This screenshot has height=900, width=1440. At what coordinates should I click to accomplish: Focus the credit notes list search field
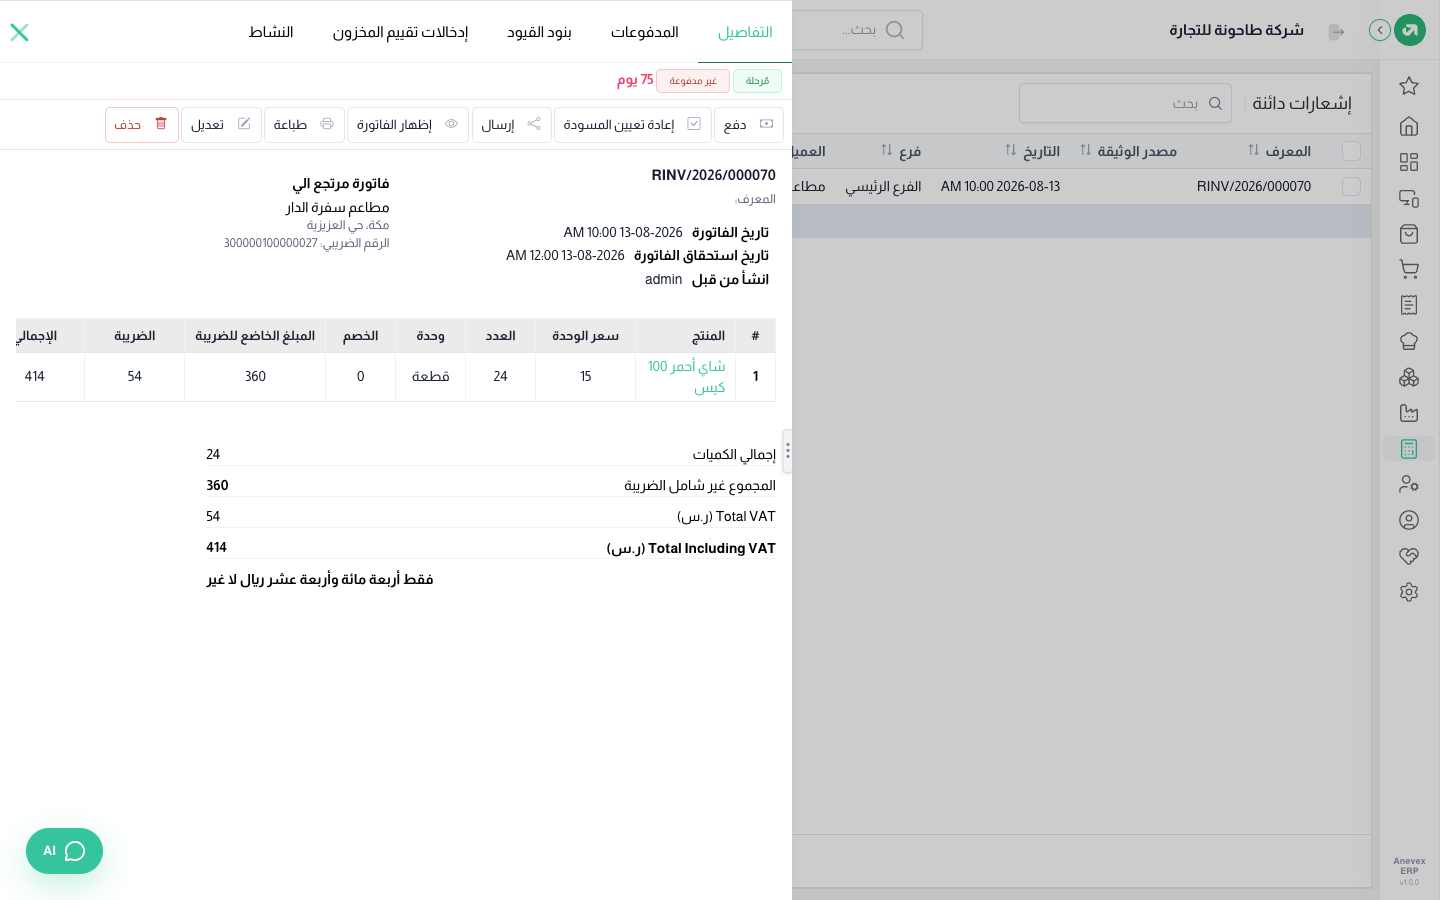pyautogui.click(x=1125, y=103)
